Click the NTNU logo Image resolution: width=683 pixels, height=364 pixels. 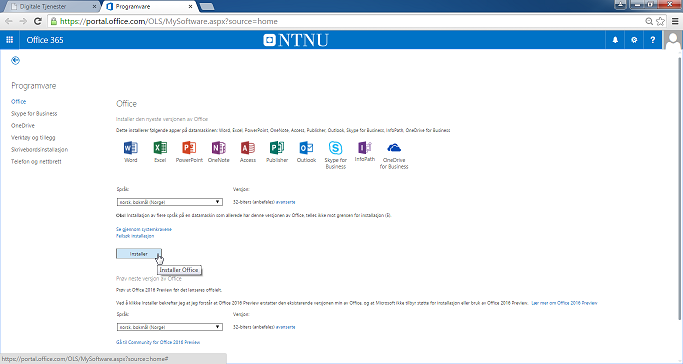(x=296, y=40)
